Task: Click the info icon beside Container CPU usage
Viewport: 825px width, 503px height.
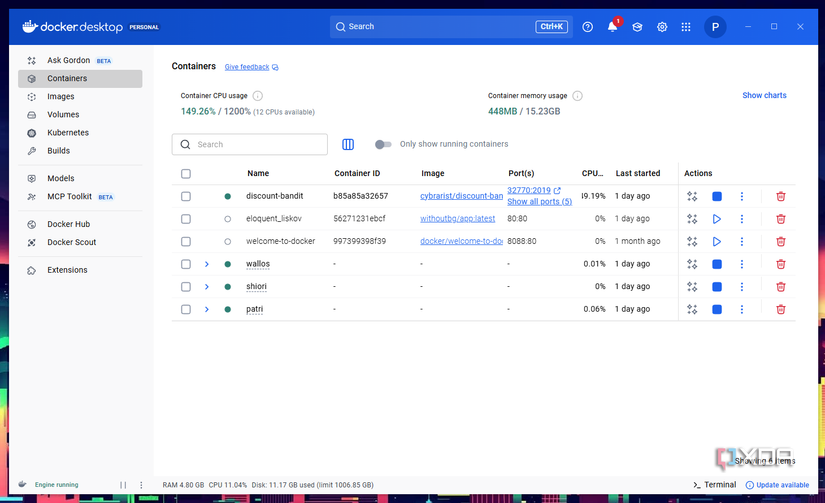Action: pyautogui.click(x=257, y=96)
